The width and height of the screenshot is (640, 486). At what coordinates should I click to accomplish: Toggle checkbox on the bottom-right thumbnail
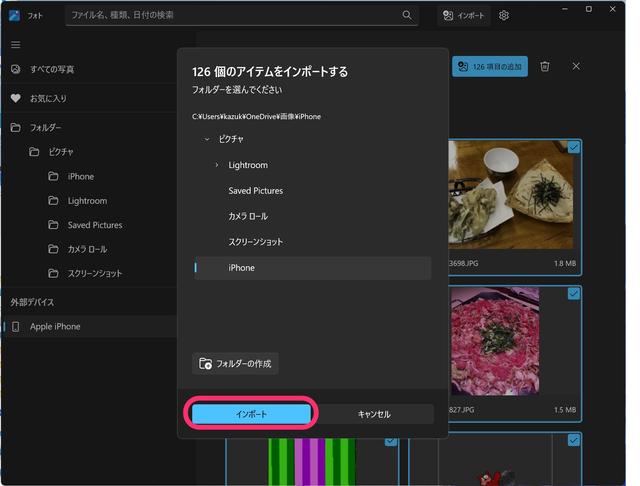(573, 440)
